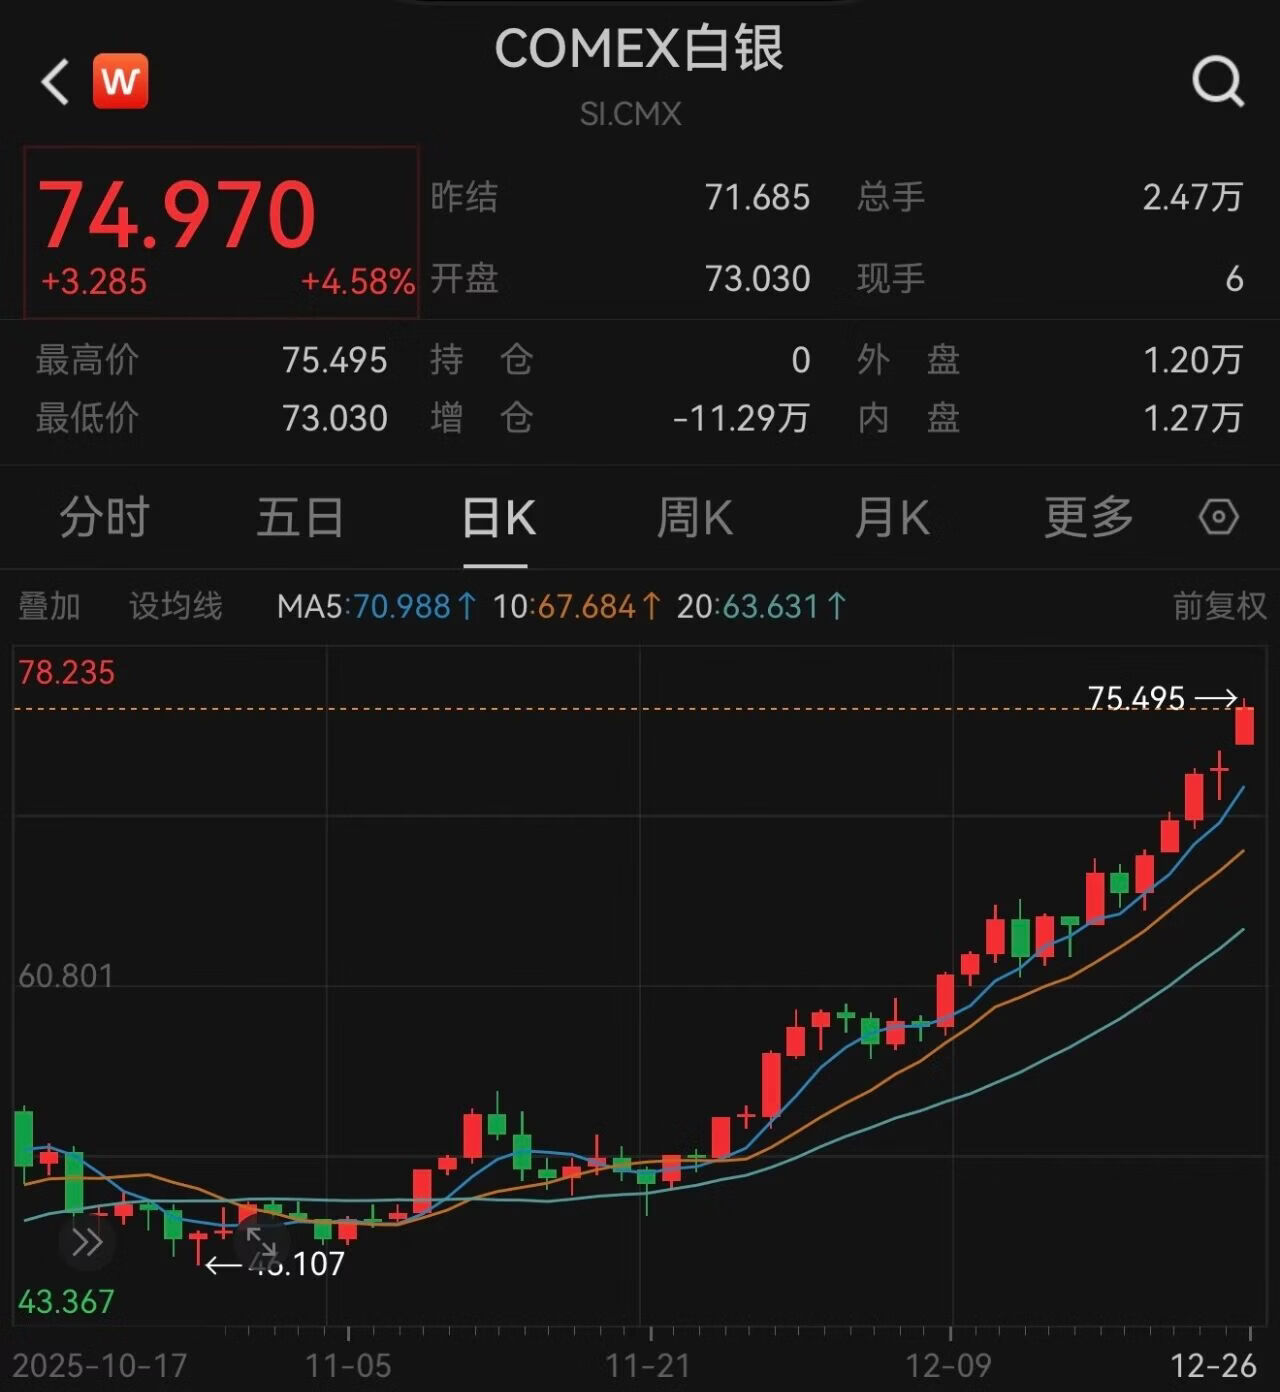Switch to 五日 tab
This screenshot has height=1392, width=1280.
pyautogui.click(x=300, y=517)
